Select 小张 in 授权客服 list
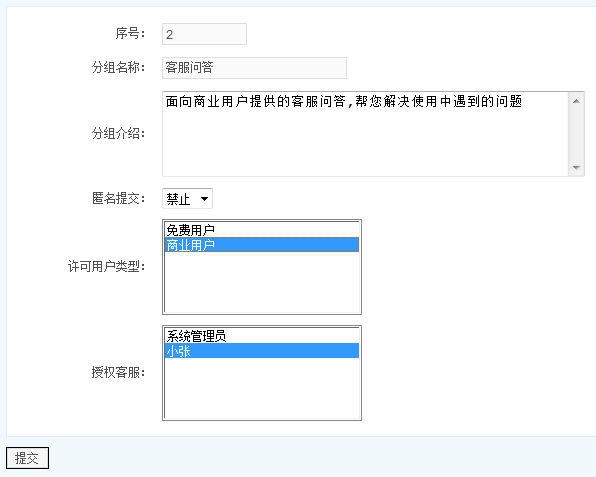Screen dimensions: 596x477 point(262,351)
